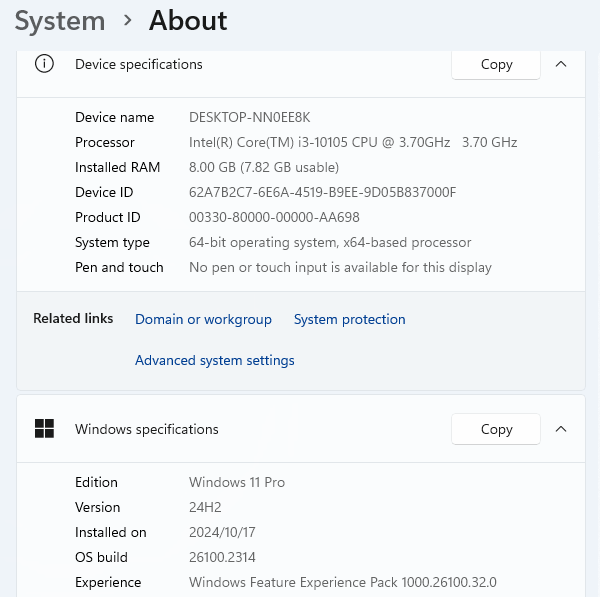
Task: Open Domain or workgroup link
Action: tap(204, 319)
